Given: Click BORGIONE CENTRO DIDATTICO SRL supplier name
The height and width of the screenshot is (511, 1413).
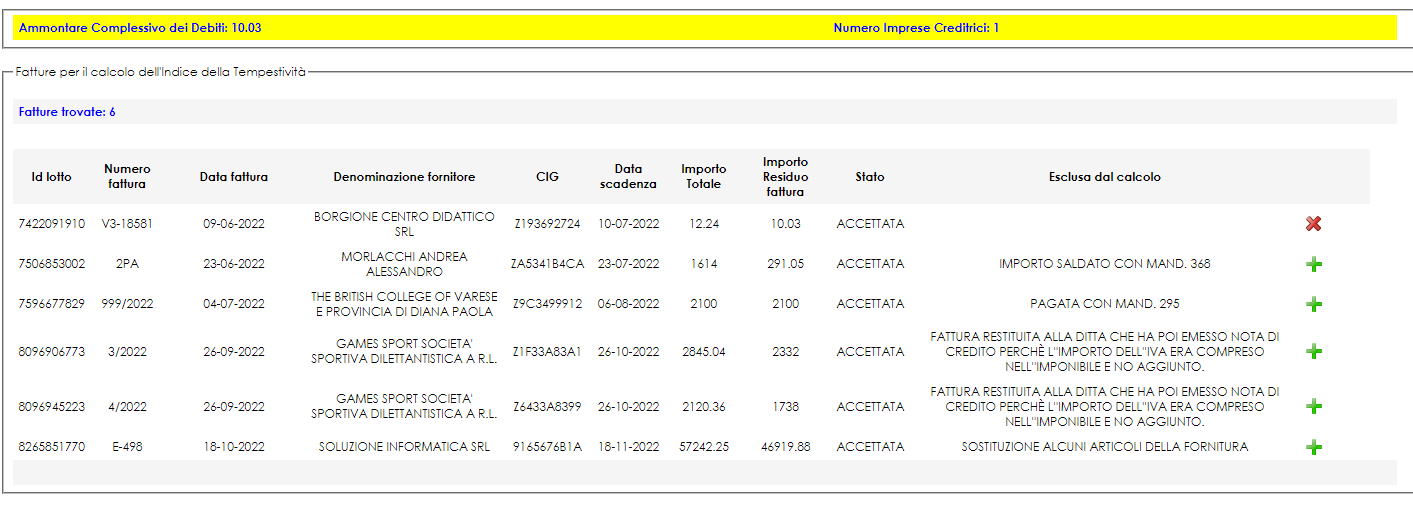Looking at the screenshot, I should pyautogui.click(x=404, y=224).
